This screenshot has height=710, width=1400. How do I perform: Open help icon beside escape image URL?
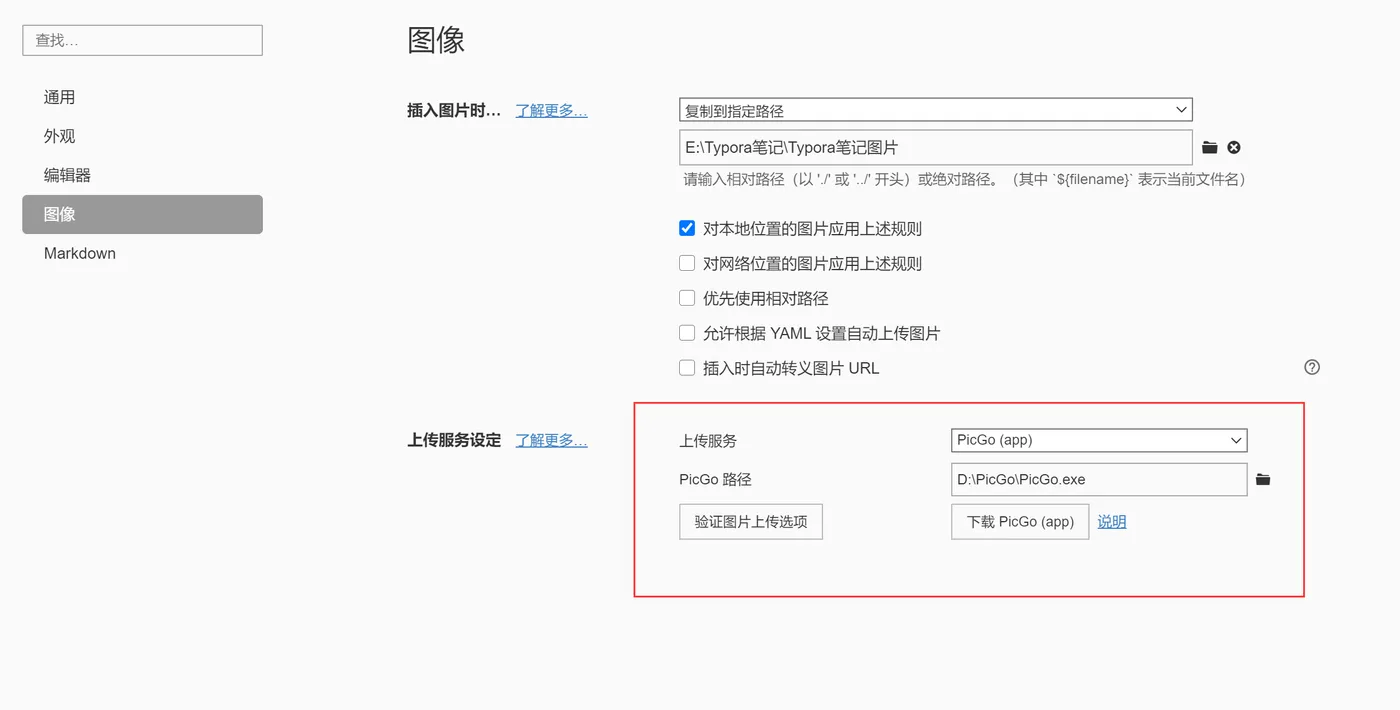[x=1312, y=367]
